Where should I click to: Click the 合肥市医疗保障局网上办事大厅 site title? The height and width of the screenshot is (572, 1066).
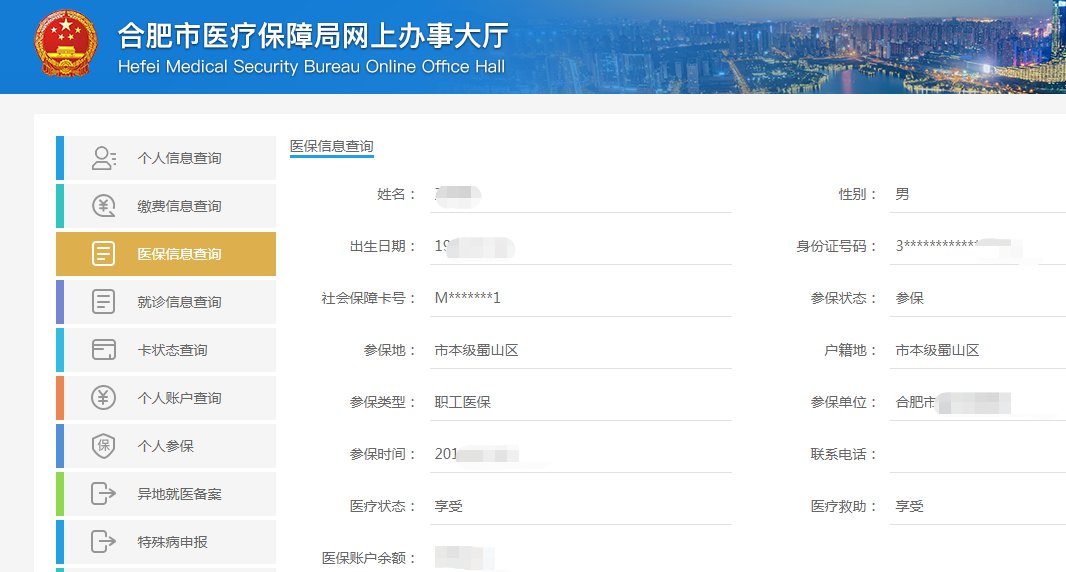coord(312,37)
